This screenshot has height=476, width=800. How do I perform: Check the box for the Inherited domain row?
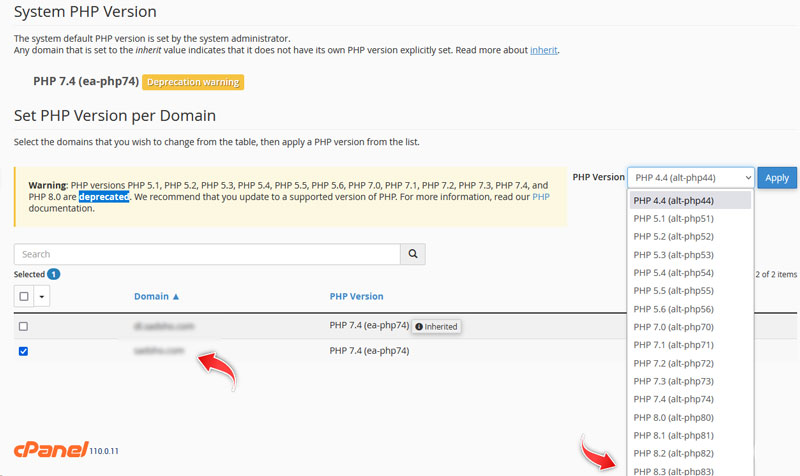coord(23,327)
